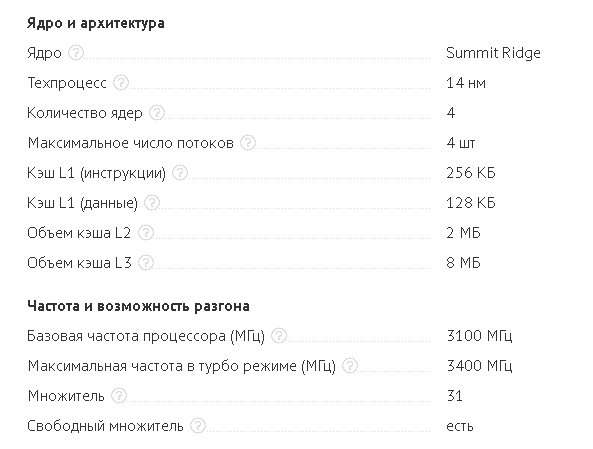Select the 14 нм value
This screenshot has width=593, height=449.
[x=466, y=83]
